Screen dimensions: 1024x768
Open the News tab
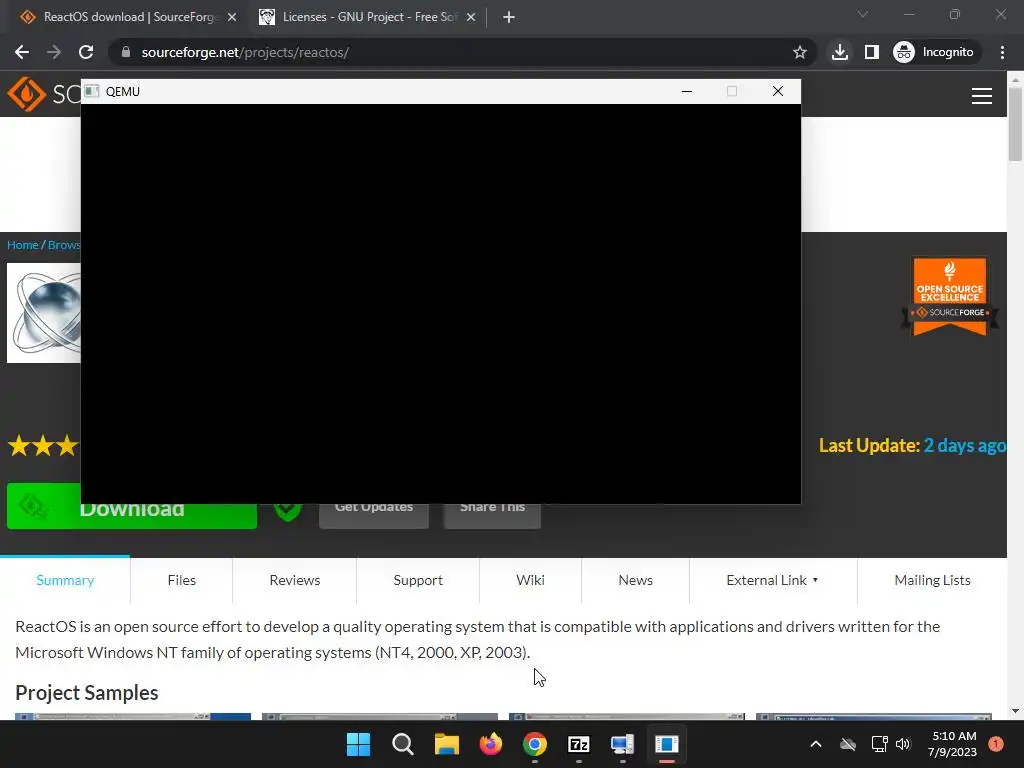[635, 580]
